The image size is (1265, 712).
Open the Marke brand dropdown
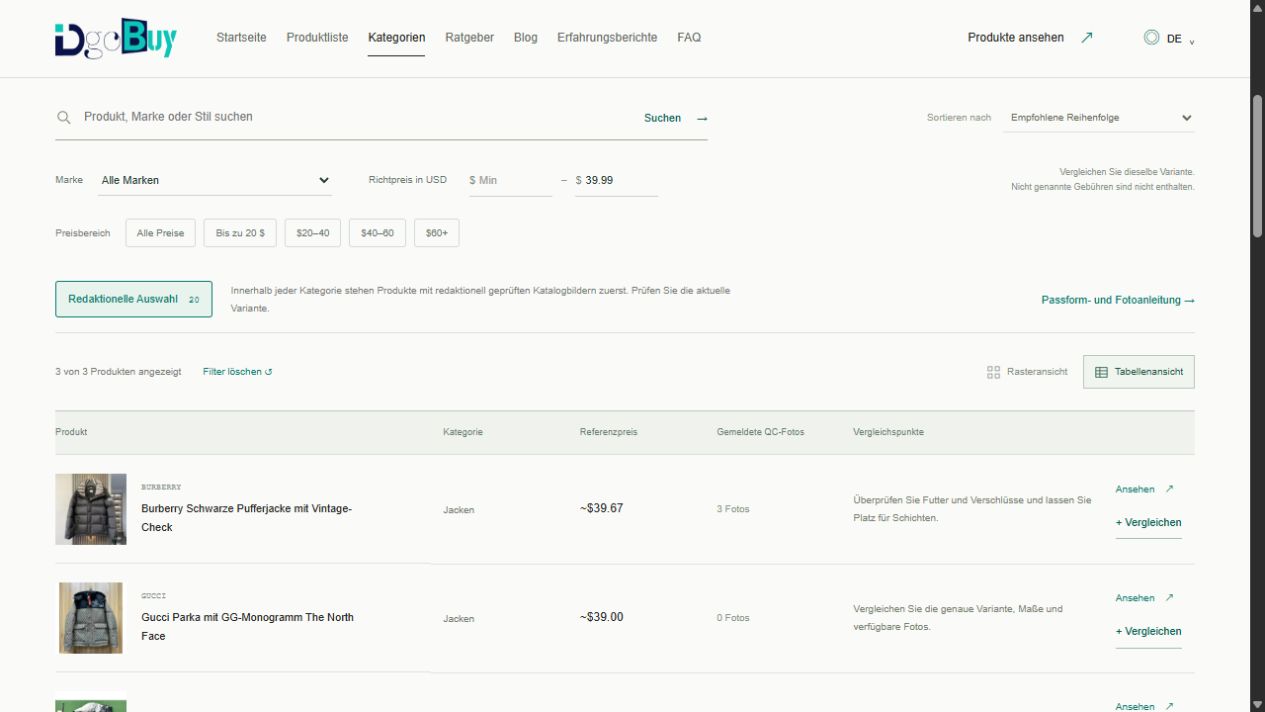216,180
